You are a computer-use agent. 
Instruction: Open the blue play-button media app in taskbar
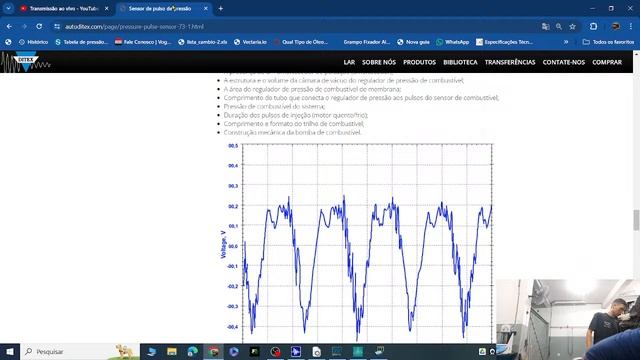pyautogui.click(x=234, y=351)
